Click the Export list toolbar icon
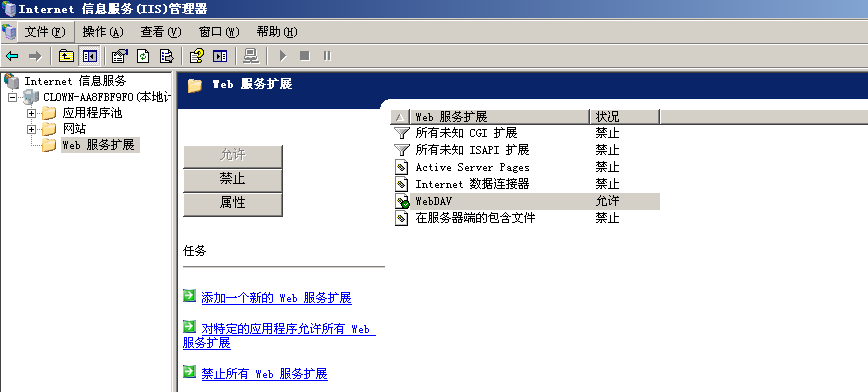Screen dimensions: 868x392 pos(167,56)
